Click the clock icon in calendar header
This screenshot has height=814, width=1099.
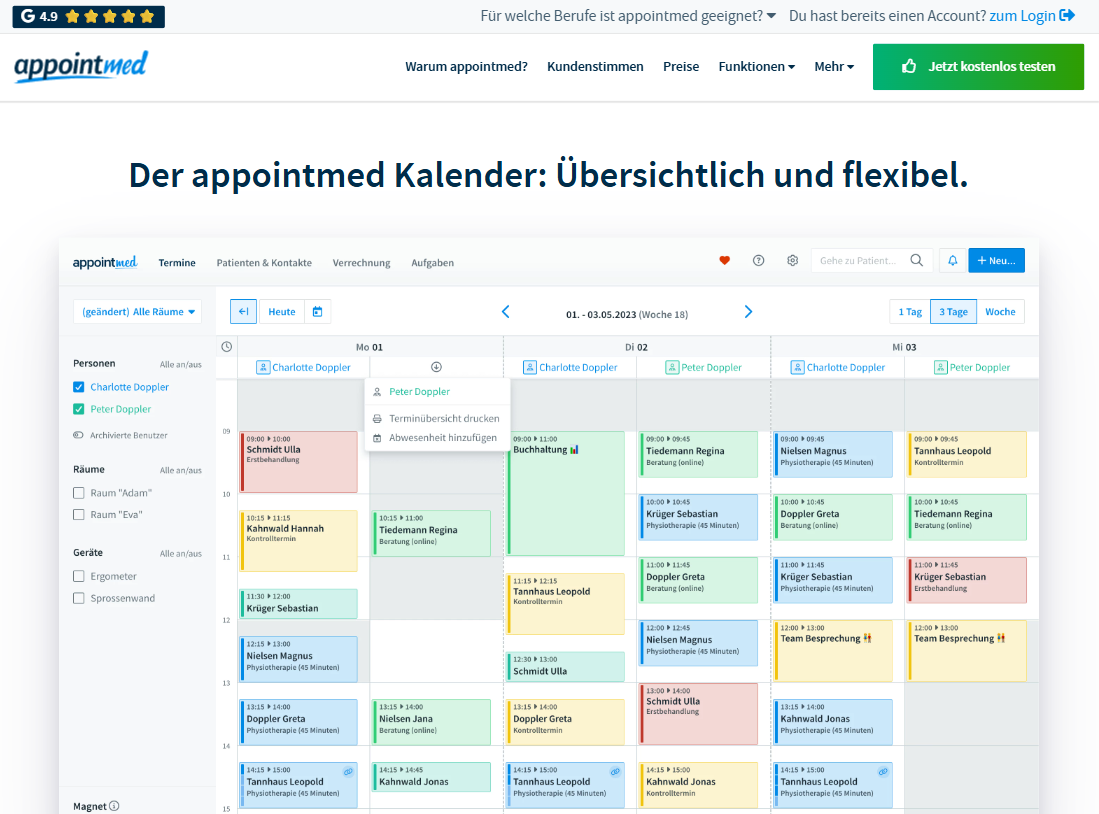226,346
